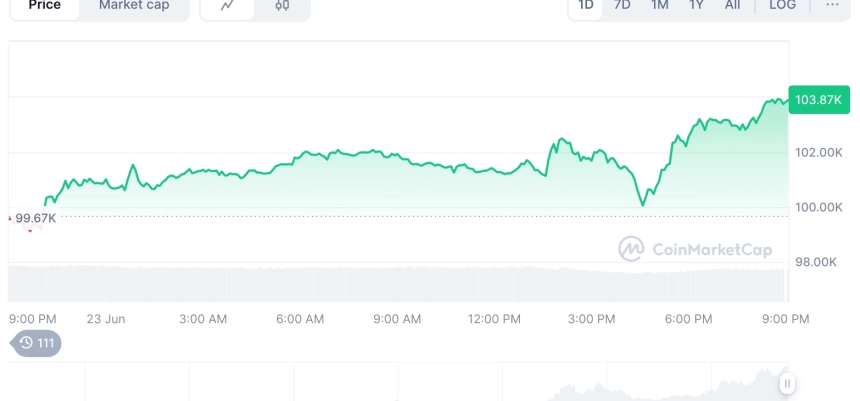
Task: Click the 23 Jun date axis label
Action: click(x=106, y=319)
